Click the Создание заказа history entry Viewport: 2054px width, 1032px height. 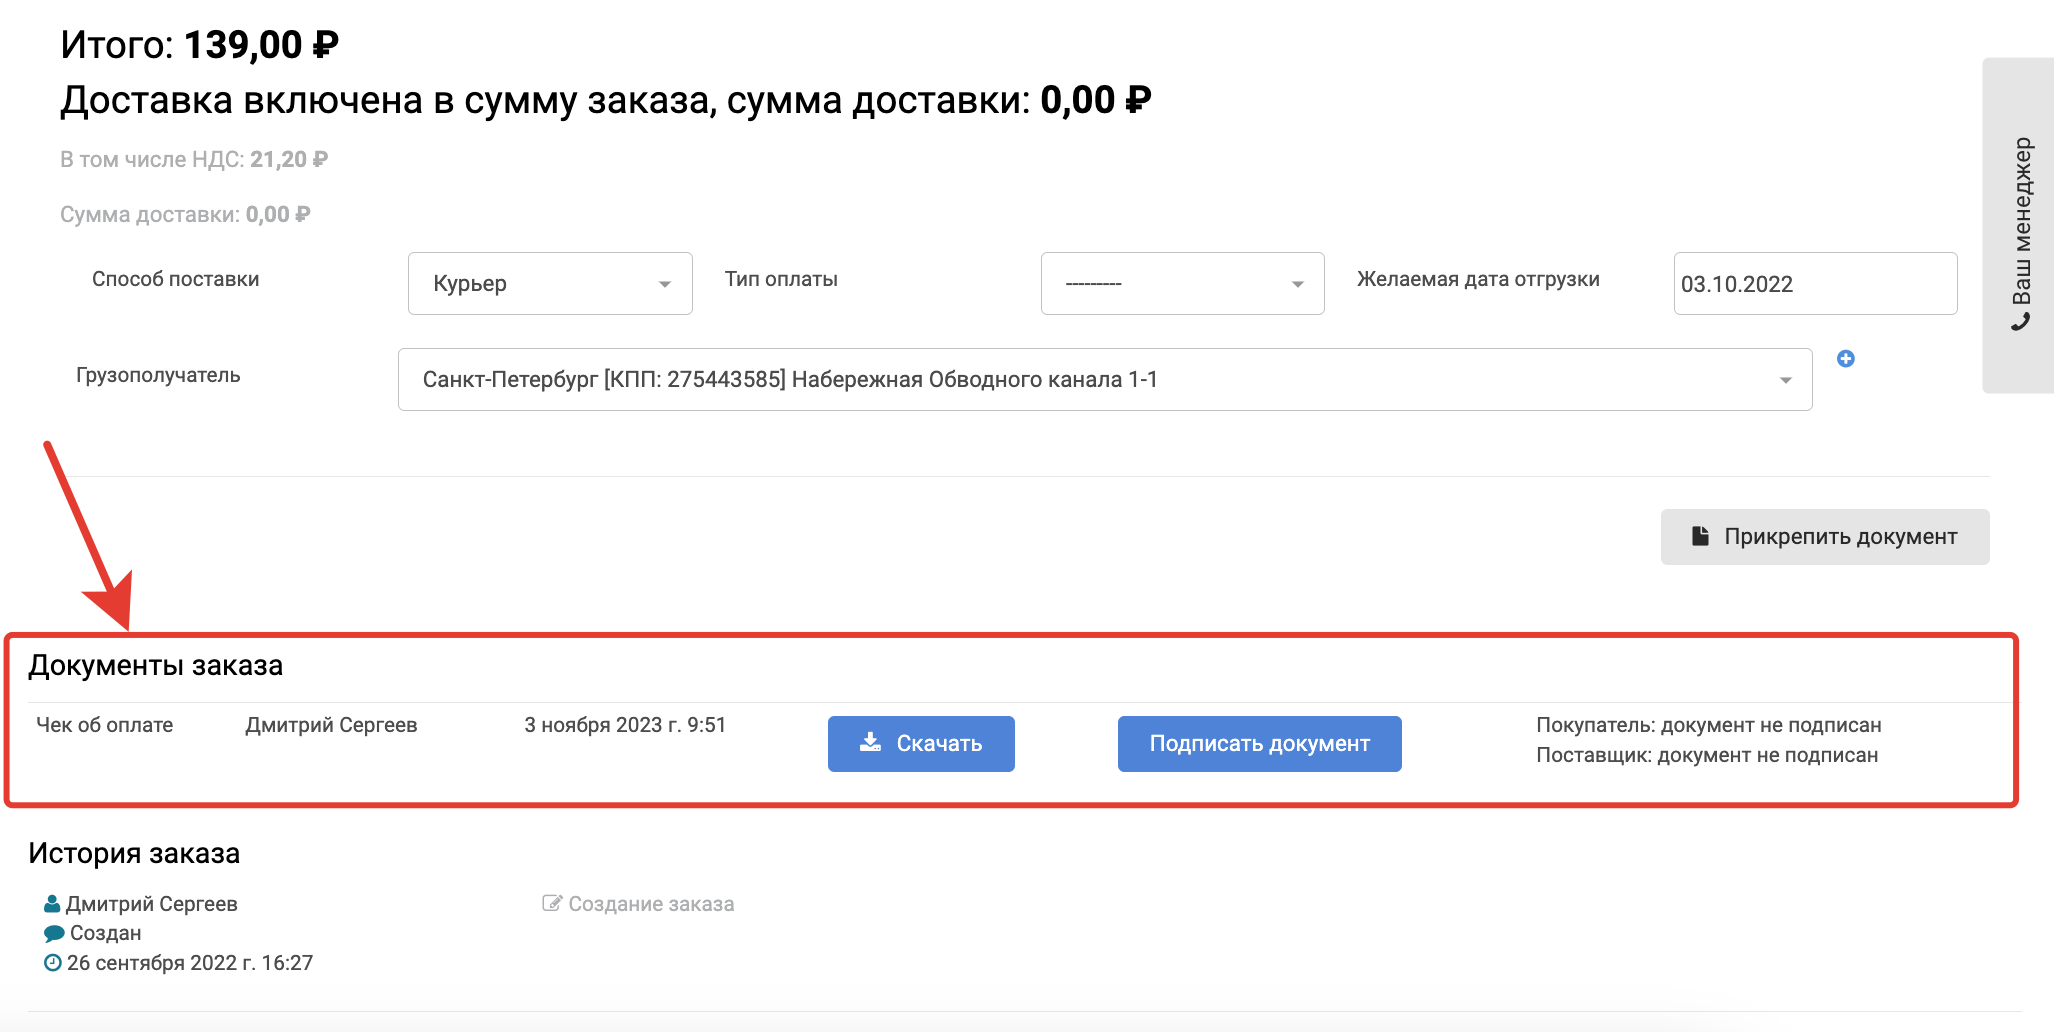tap(650, 904)
